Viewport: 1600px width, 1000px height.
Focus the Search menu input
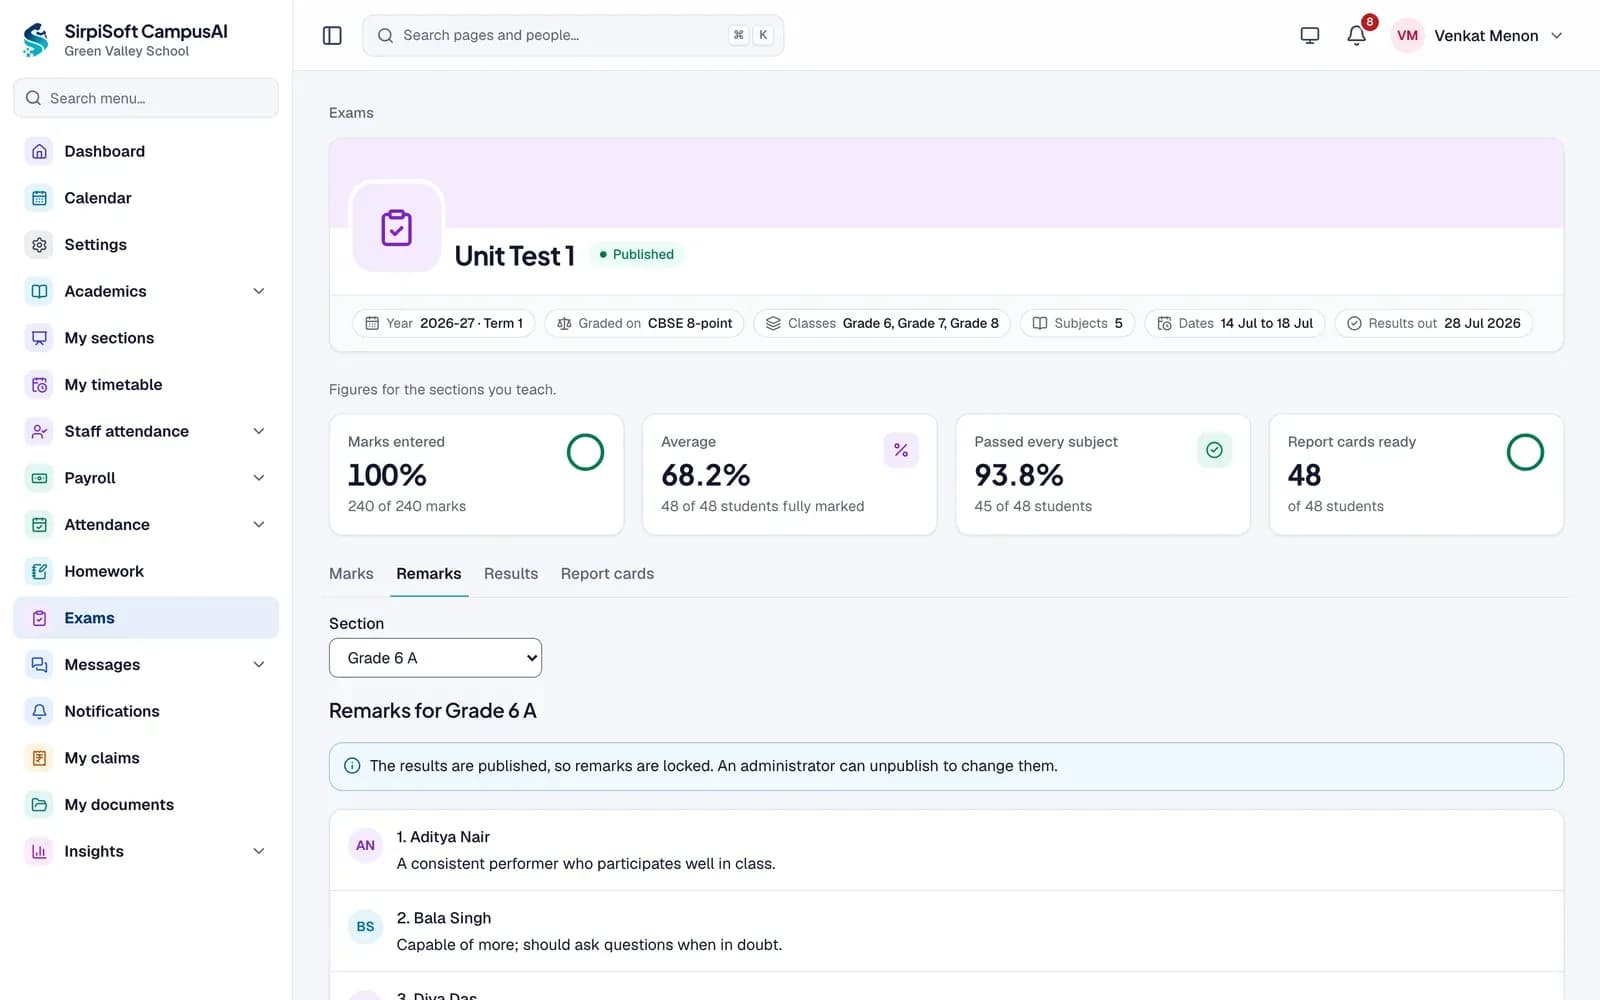tap(146, 98)
